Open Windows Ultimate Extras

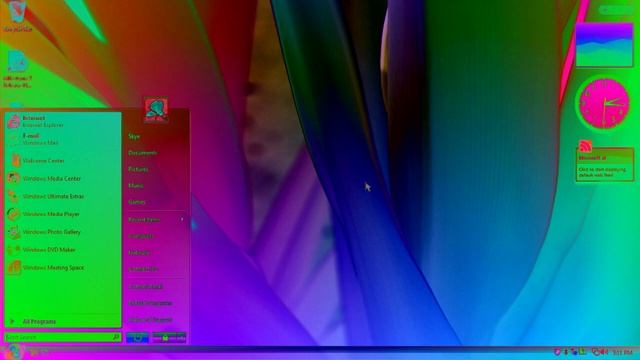(62, 196)
